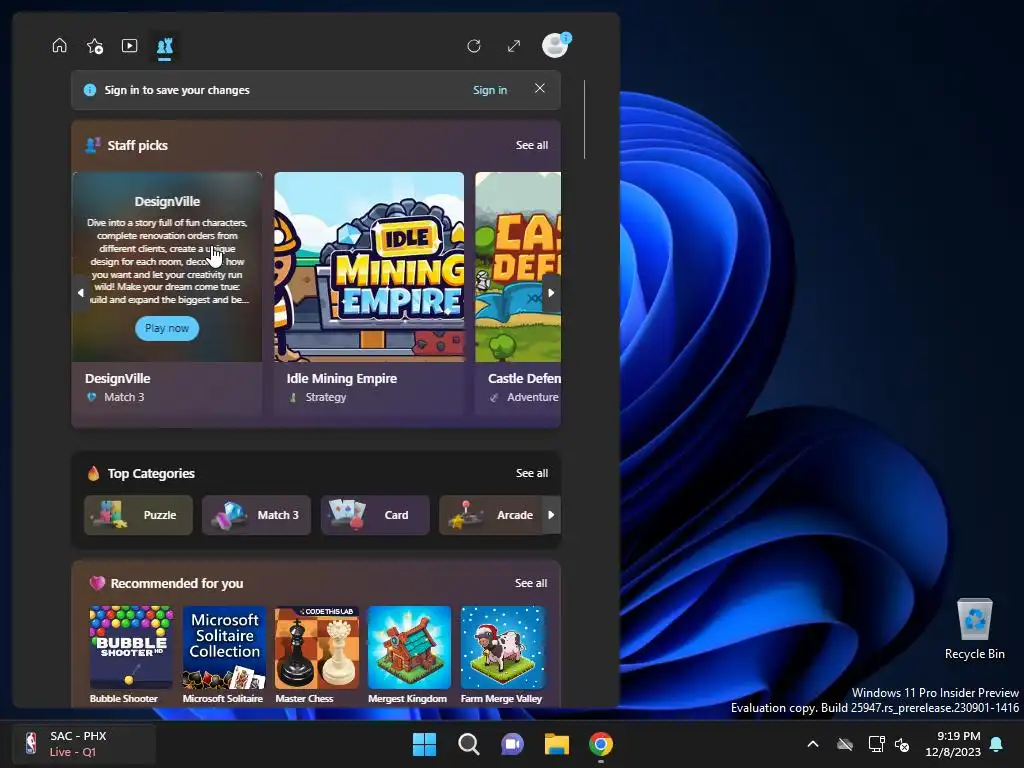
Task: Open the favorites star tab
Action: (x=95, y=46)
